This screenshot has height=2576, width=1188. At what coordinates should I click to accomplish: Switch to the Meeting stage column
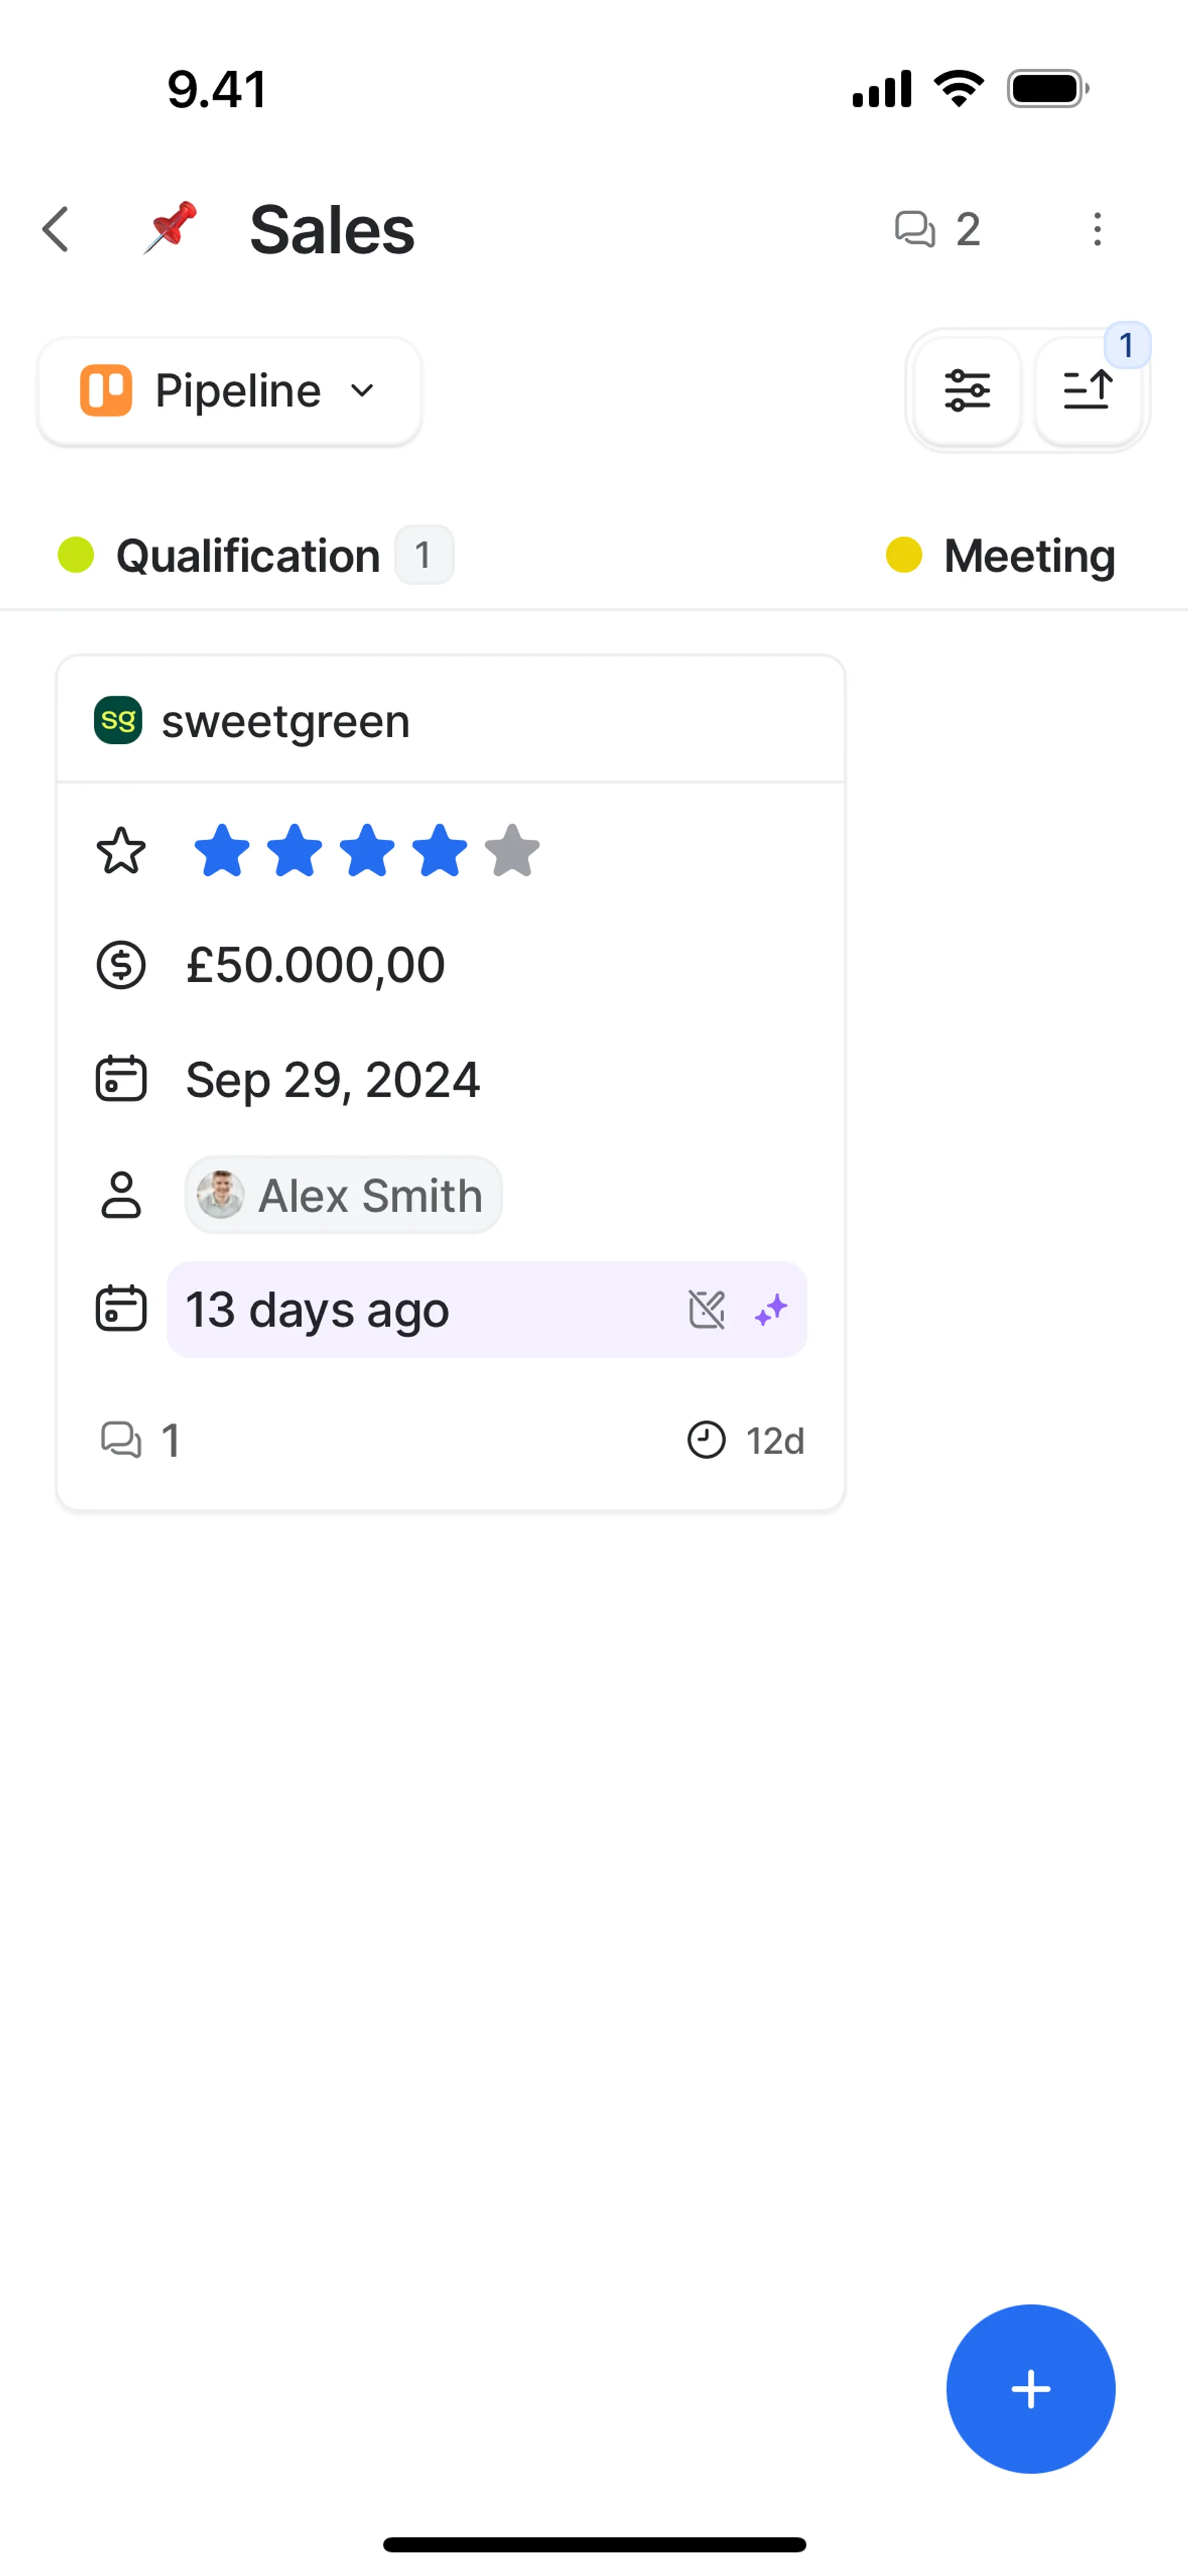pyautogui.click(x=1028, y=556)
